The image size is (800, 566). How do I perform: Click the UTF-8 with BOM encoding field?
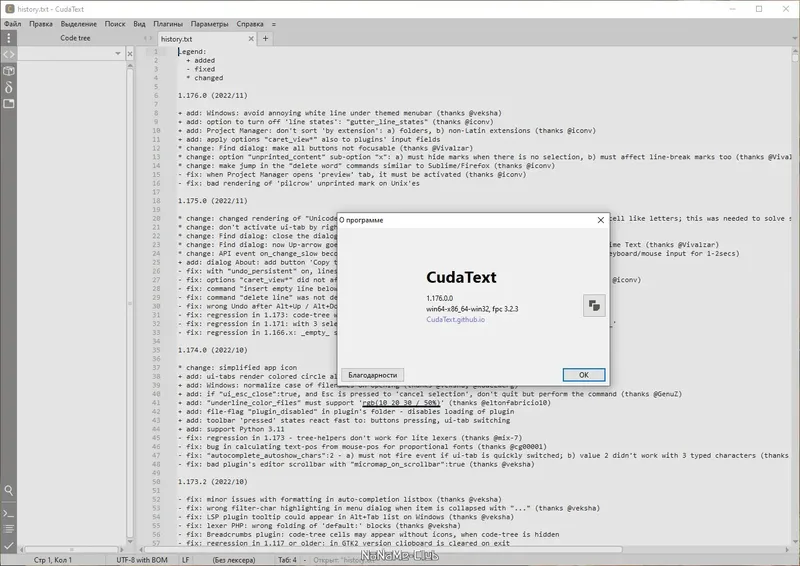point(142,560)
